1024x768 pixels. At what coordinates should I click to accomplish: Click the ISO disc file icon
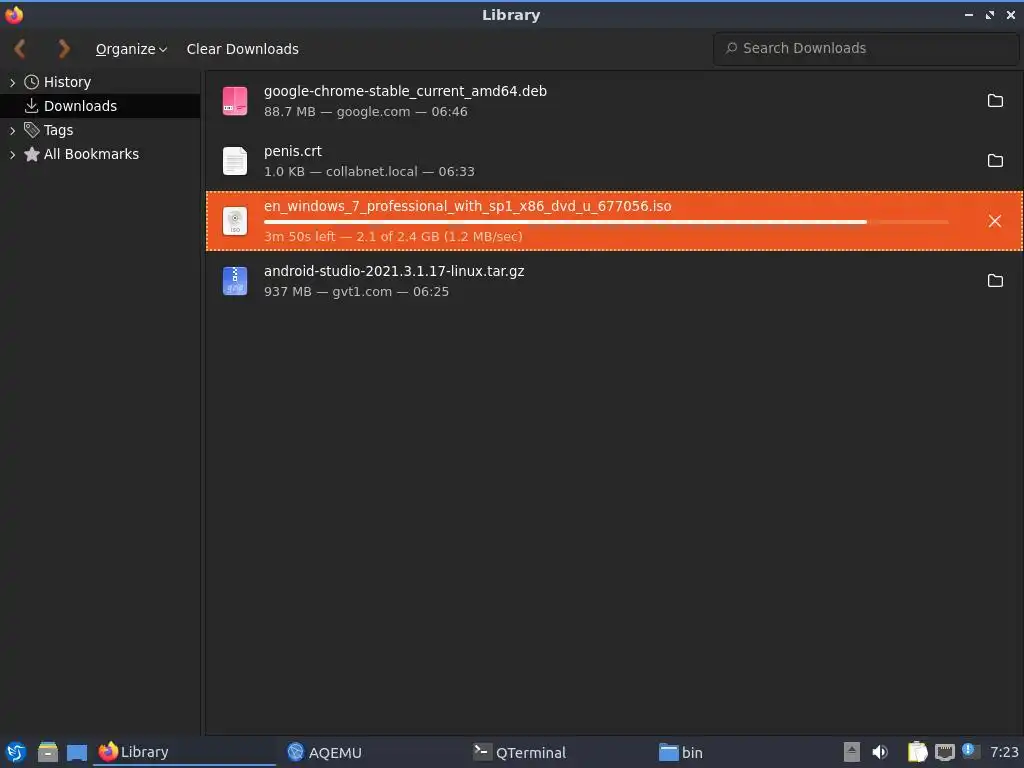(x=235, y=221)
